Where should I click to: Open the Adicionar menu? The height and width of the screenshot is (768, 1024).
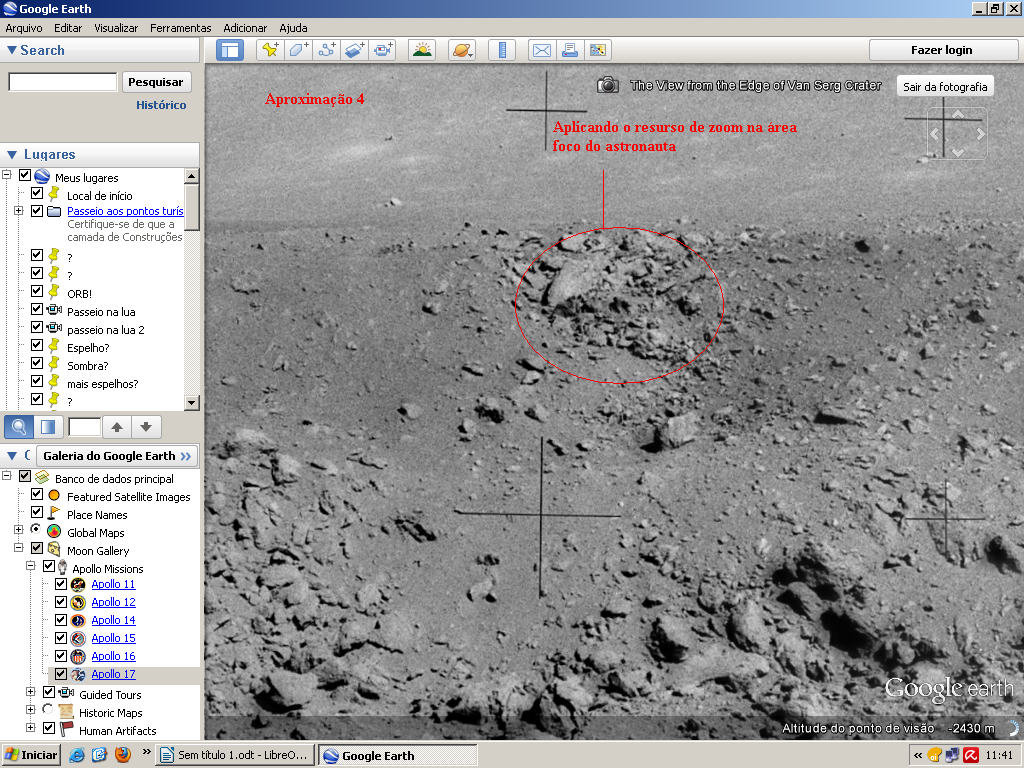245,28
